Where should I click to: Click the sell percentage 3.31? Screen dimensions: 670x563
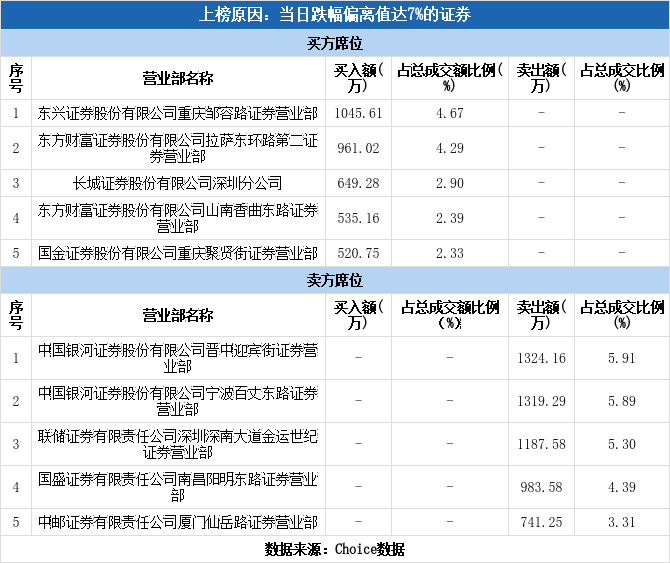point(622,522)
